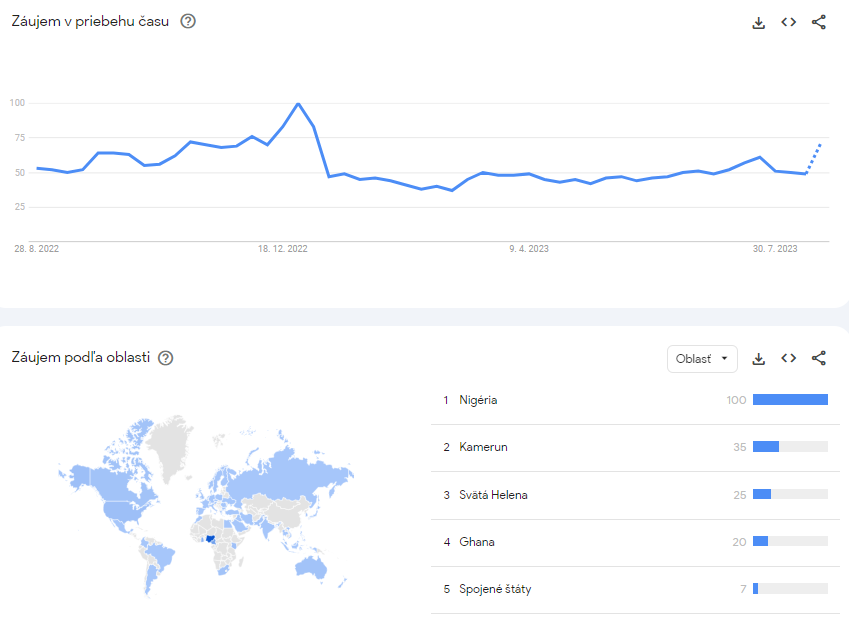The image size is (849, 624).
Task: Open embed code for the region map
Action: (x=788, y=358)
